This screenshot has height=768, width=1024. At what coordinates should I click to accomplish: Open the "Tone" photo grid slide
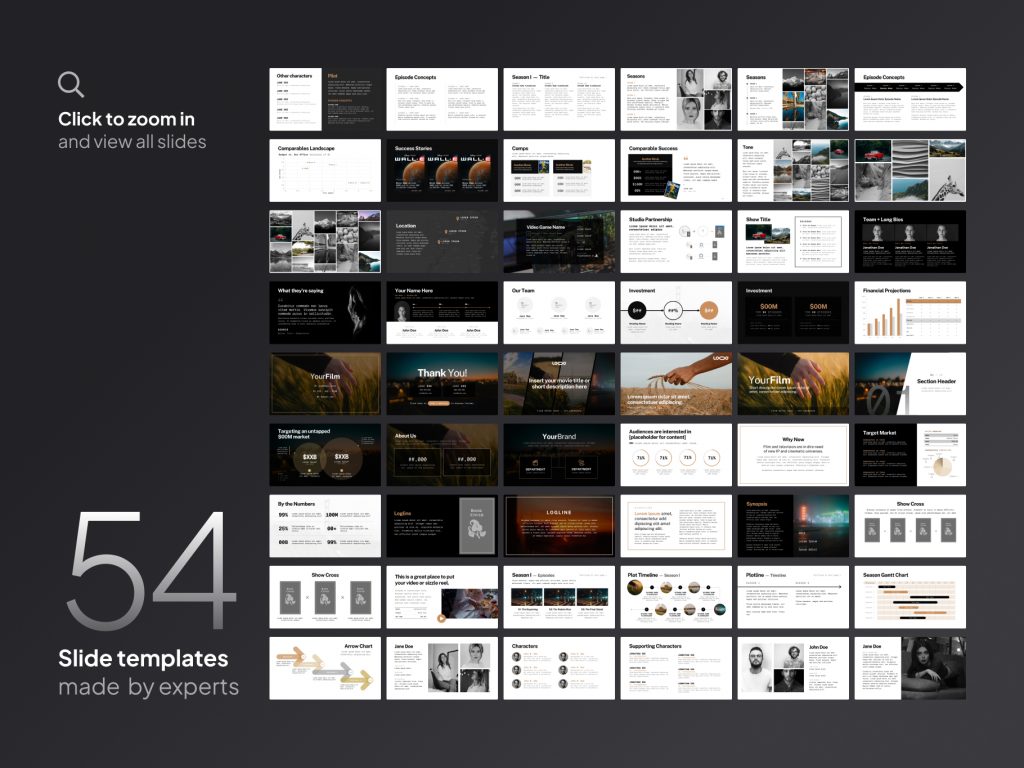coord(793,170)
